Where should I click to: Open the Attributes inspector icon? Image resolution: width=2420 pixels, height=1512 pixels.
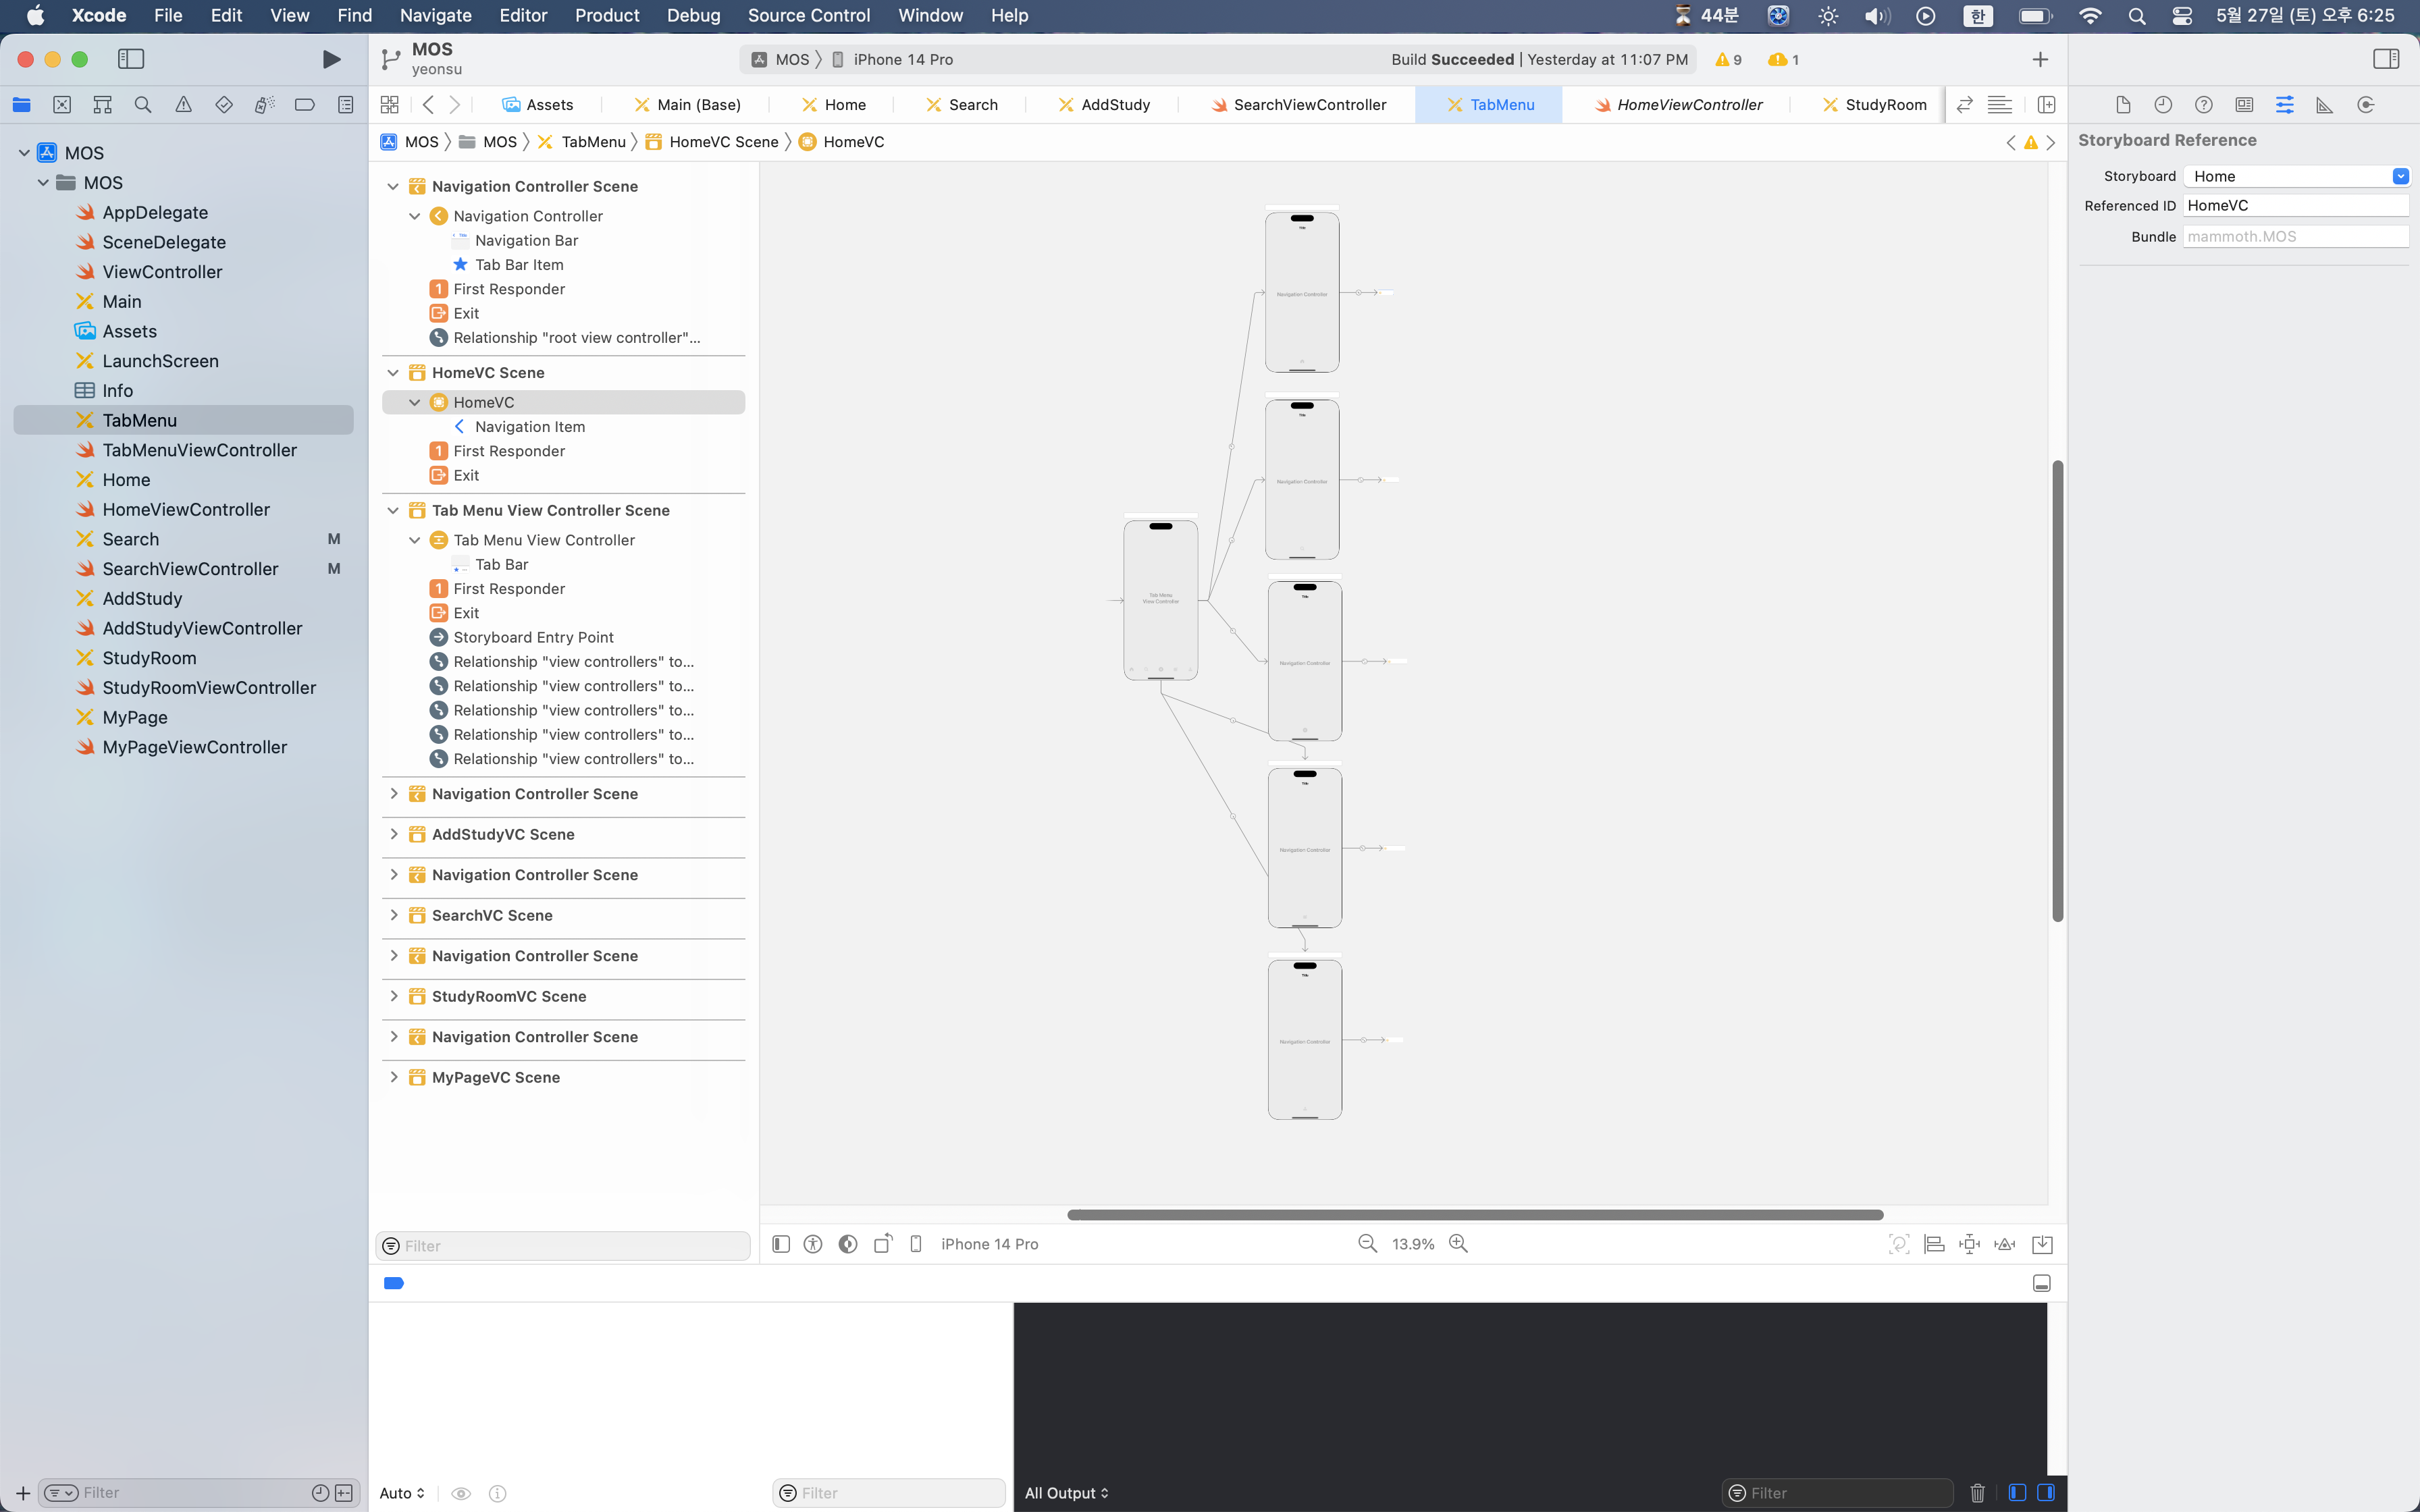click(2285, 105)
